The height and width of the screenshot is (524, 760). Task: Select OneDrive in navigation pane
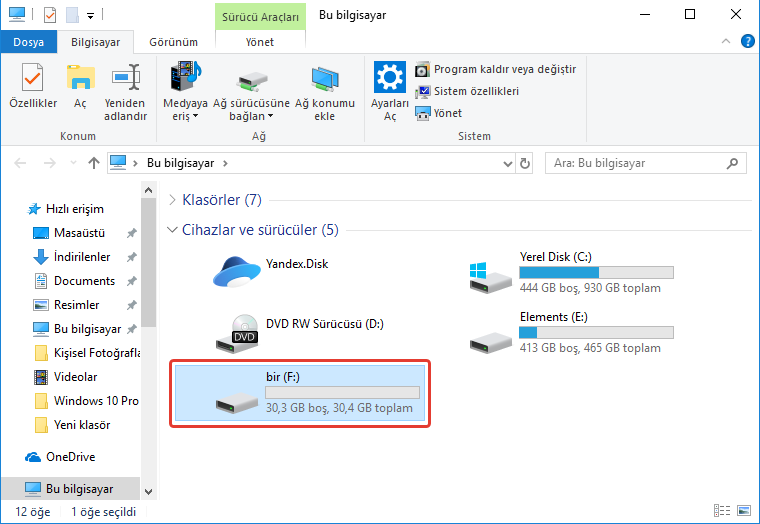tap(70, 457)
